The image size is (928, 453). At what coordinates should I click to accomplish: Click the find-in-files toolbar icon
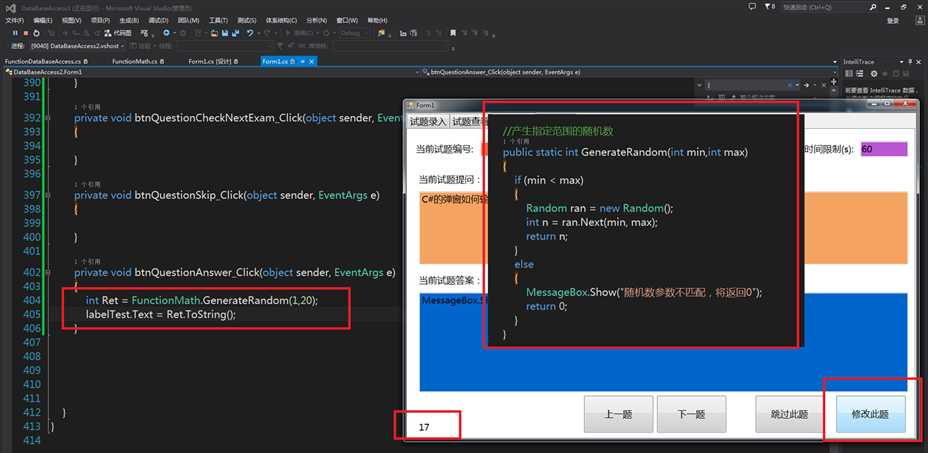coord(381,33)
